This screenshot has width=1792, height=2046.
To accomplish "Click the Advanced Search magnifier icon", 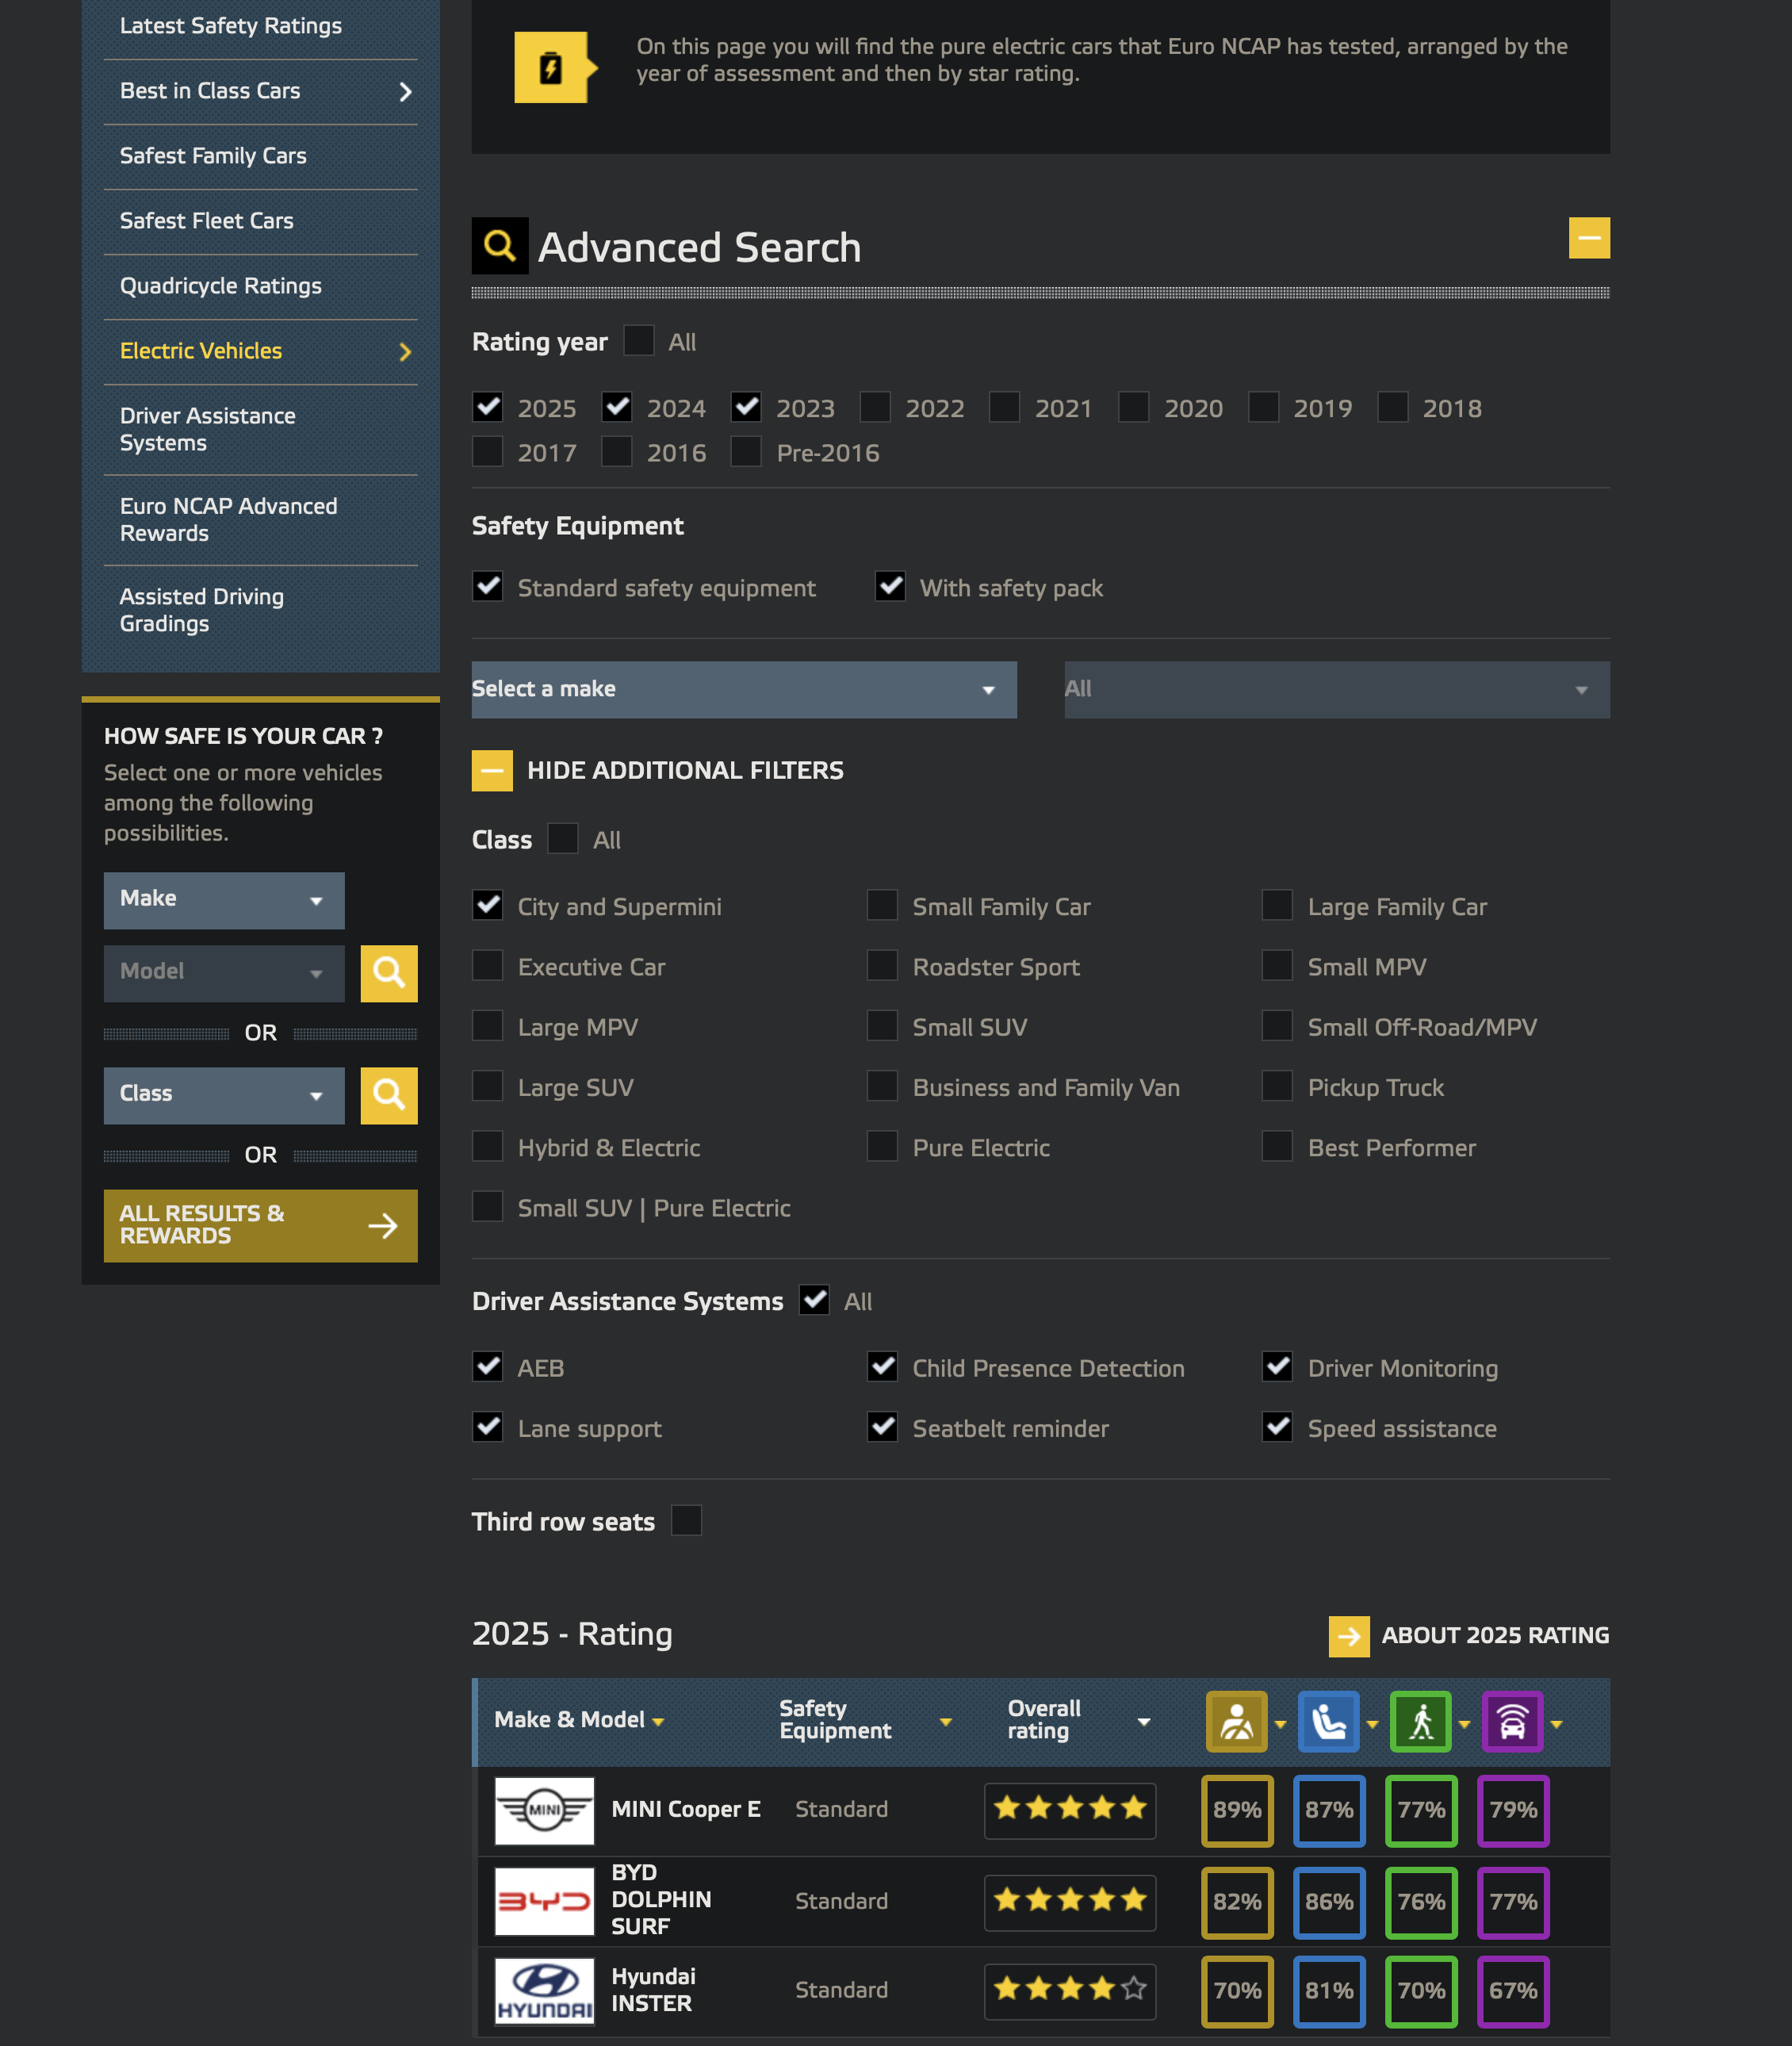I will [500, 246].
